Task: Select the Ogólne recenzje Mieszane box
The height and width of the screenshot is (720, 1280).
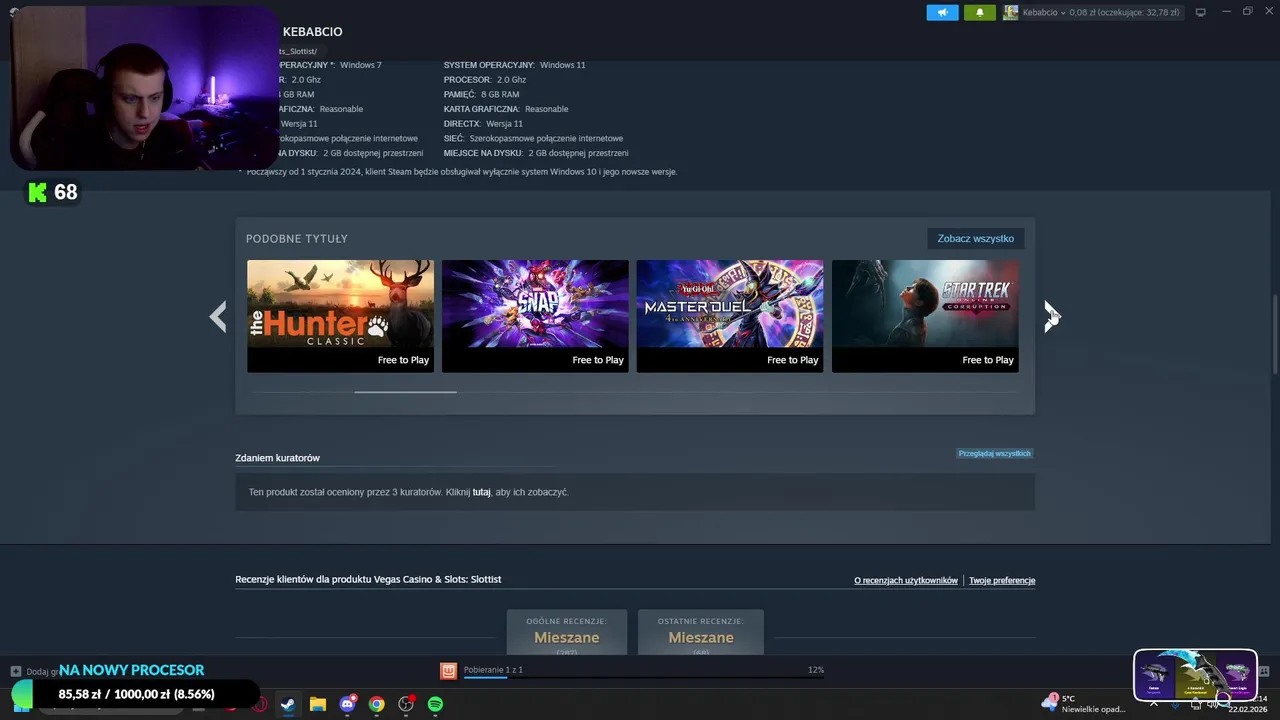Action: click(x=567, y=632)
